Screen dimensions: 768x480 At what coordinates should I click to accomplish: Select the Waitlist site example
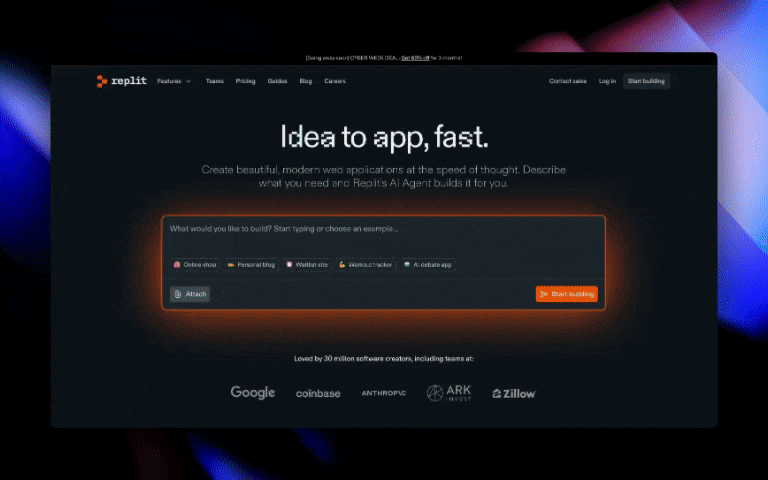pos(307,264)
